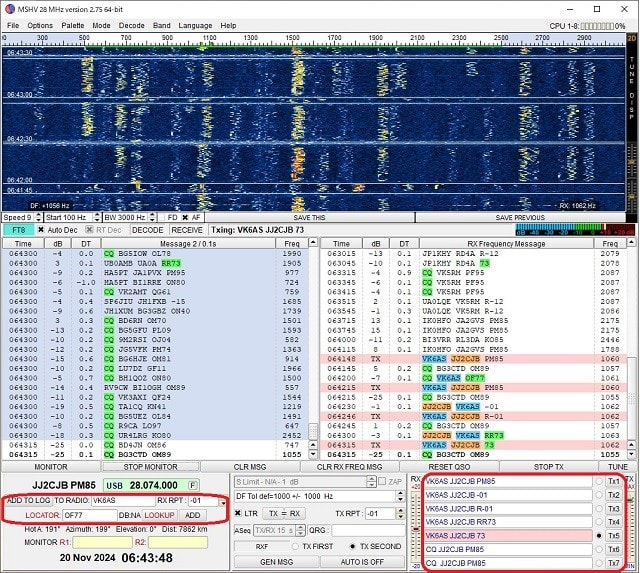This screenshot has width=640, height=573.
Task: Click the ASeq TX/RX 15 stepper arrows
Action: point(300,530)
